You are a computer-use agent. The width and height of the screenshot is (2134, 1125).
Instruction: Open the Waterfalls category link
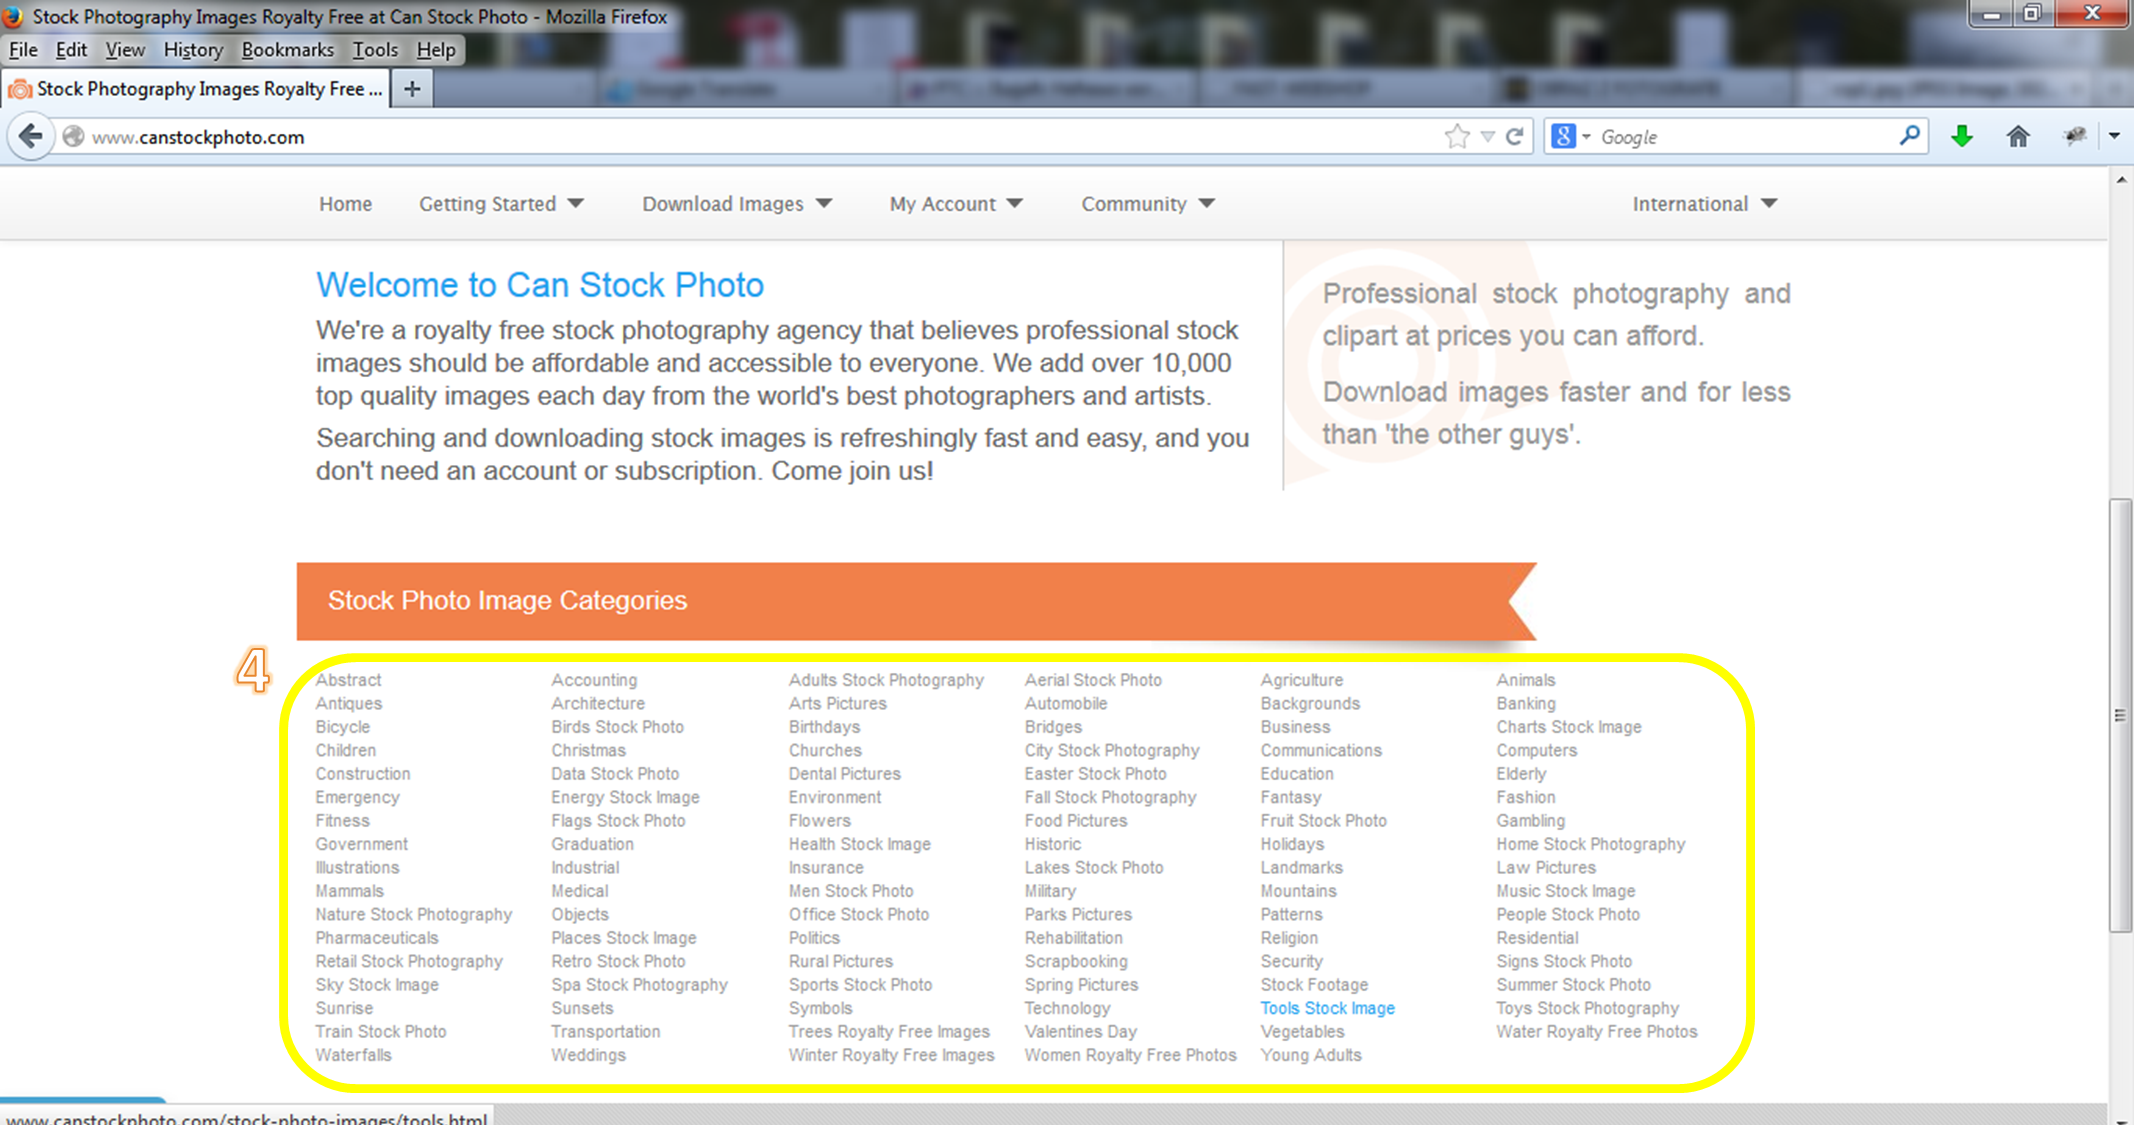coord(353,1055)
